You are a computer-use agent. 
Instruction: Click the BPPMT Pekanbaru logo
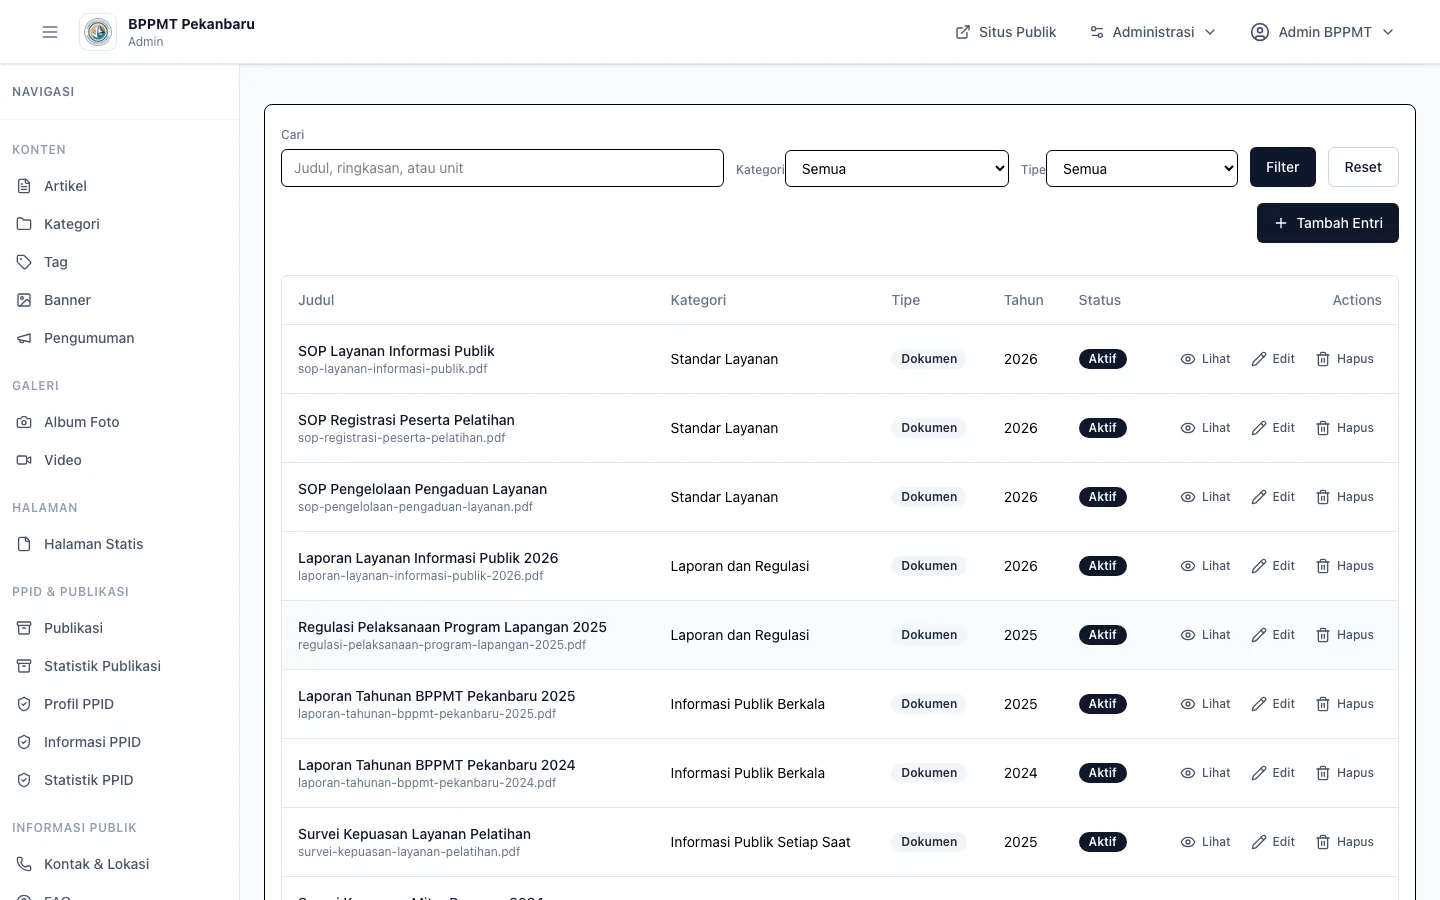tap(98, 32)
